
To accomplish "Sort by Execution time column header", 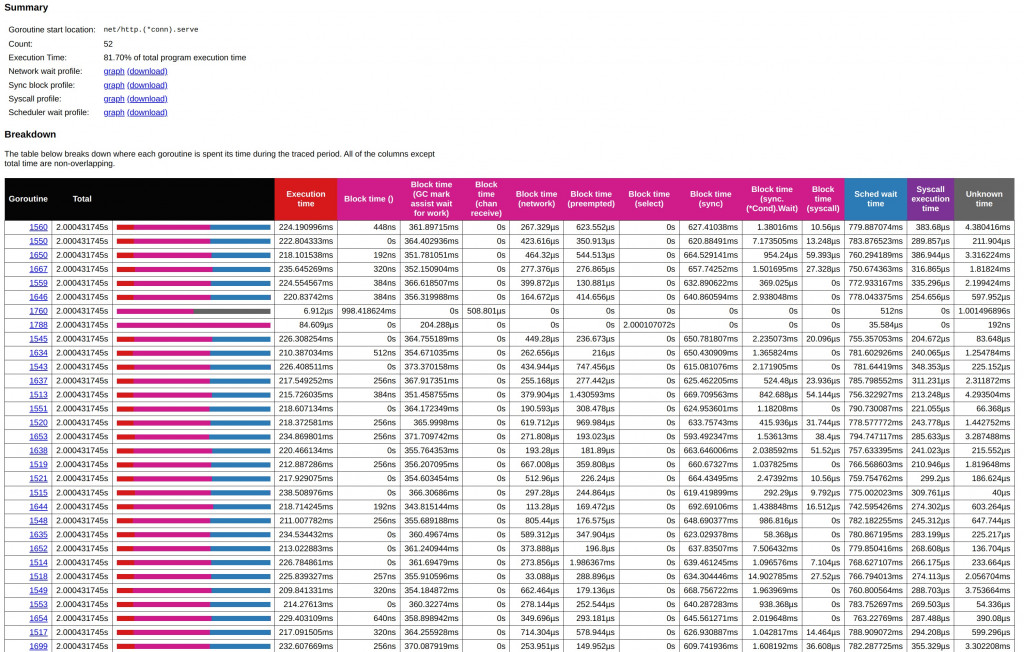I will click(x=306, y=199).
